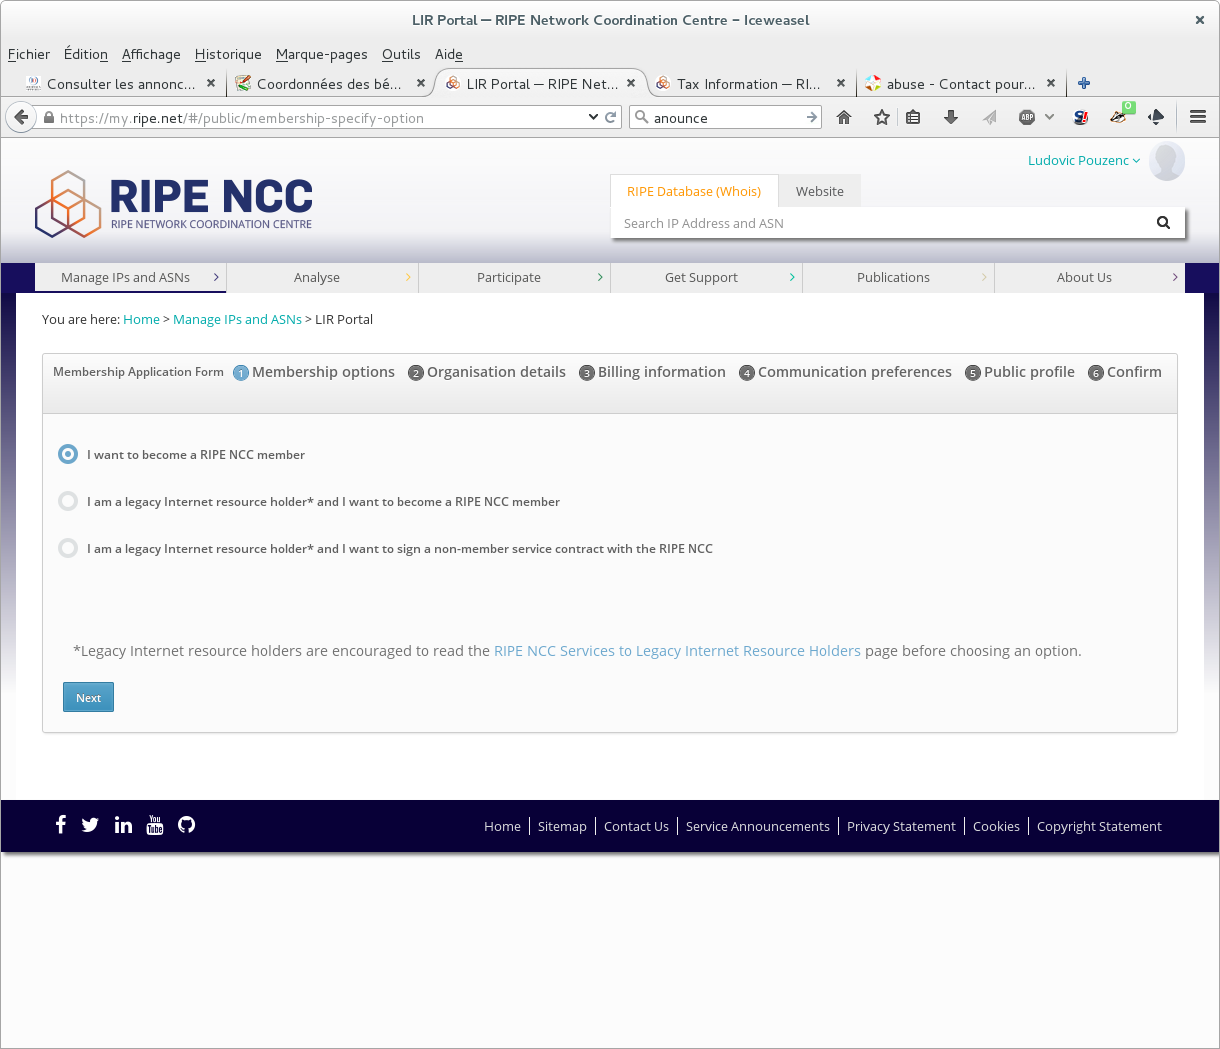Show the bookmarks list icon
This screenshot has width=1220, height=1049.
913,117
